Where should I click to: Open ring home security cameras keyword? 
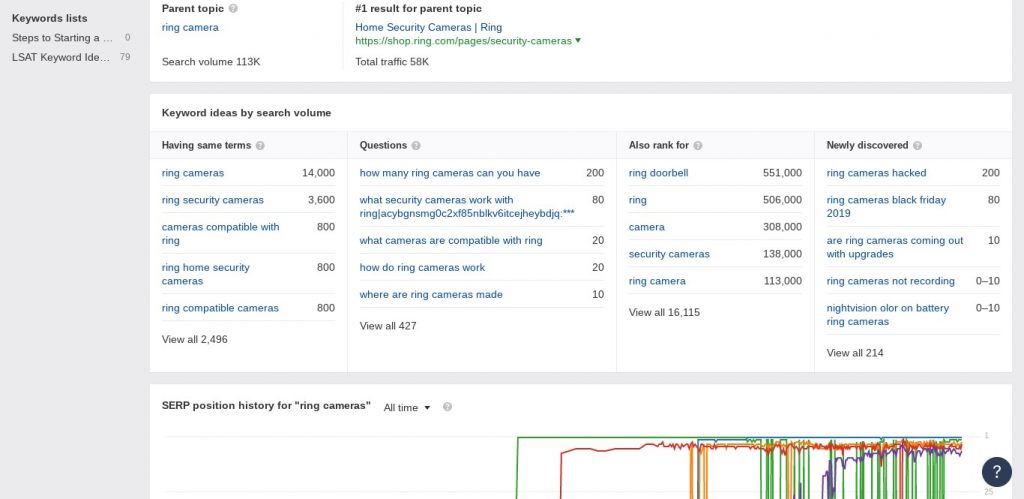point(206,274)
